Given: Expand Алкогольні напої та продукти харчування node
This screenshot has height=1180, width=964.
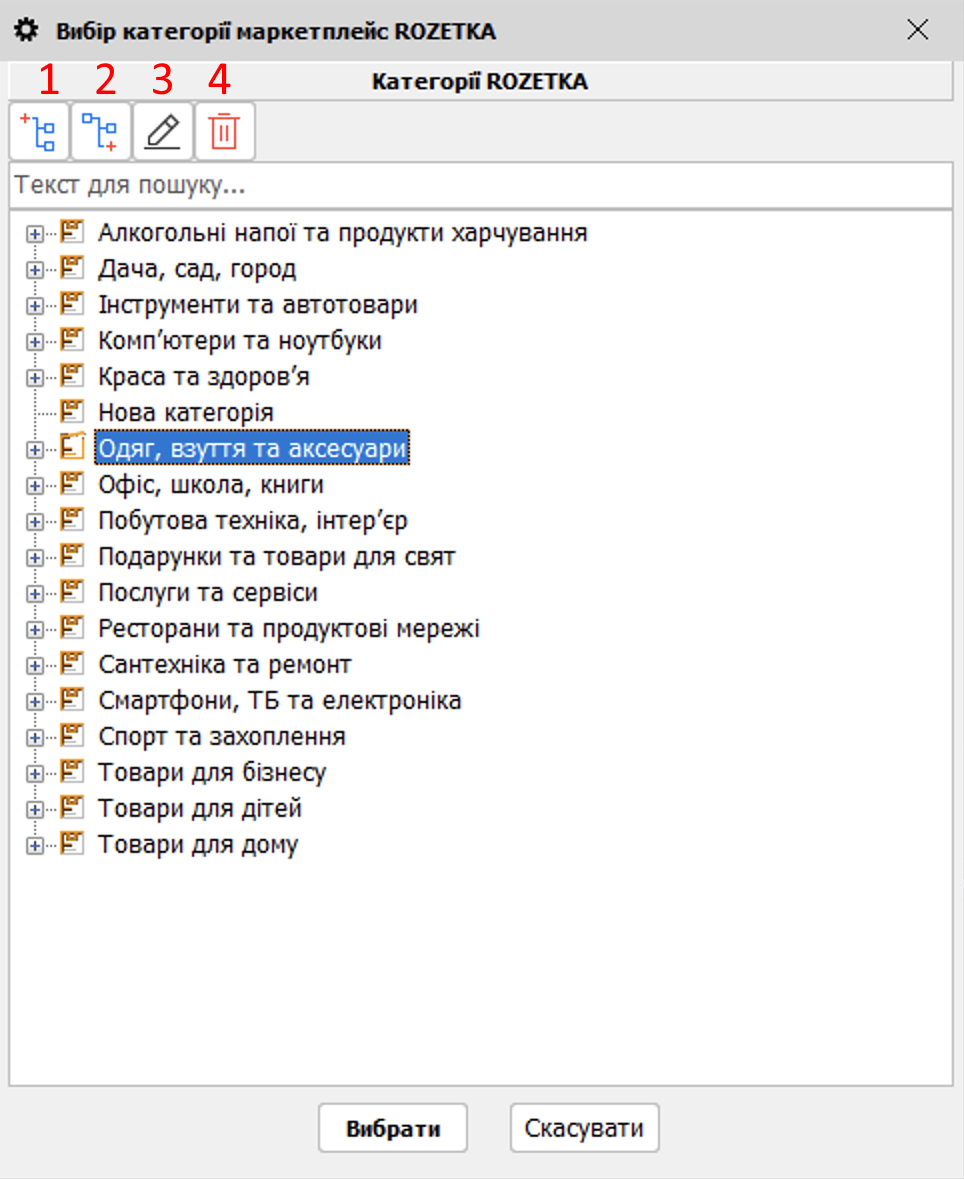Looking at the screenshot, I should coord(35,234).
